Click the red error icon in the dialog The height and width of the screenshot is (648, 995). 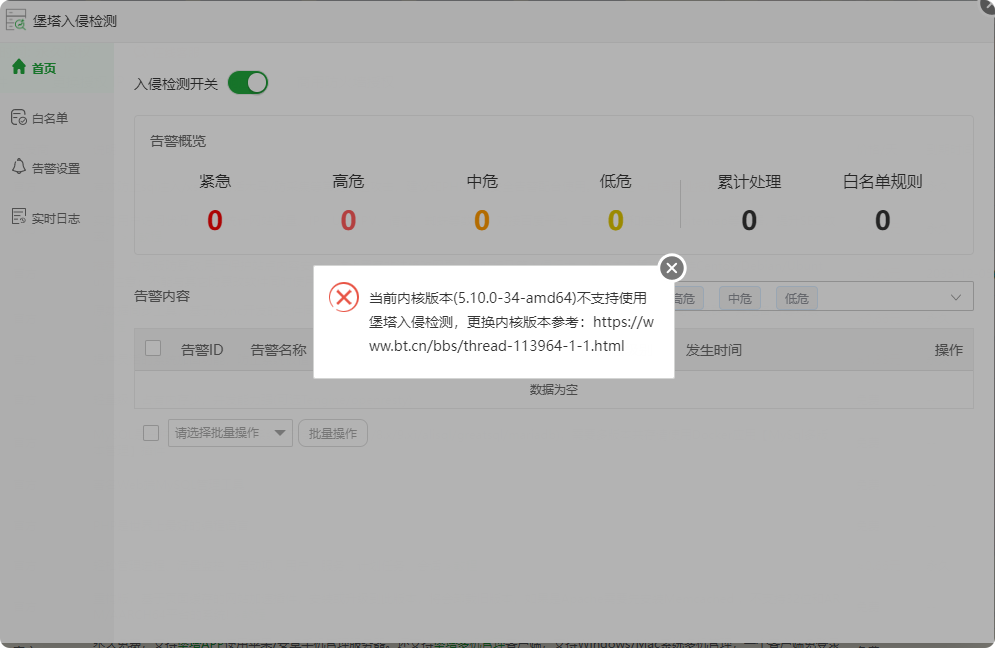click(345, 297)
